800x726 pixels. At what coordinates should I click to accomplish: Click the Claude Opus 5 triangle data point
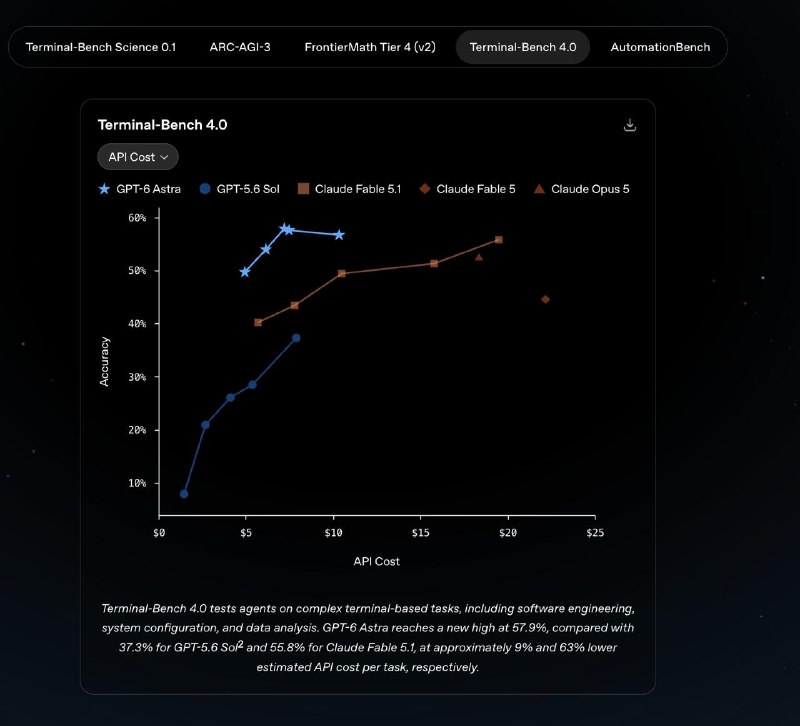(x=479, y=257)
